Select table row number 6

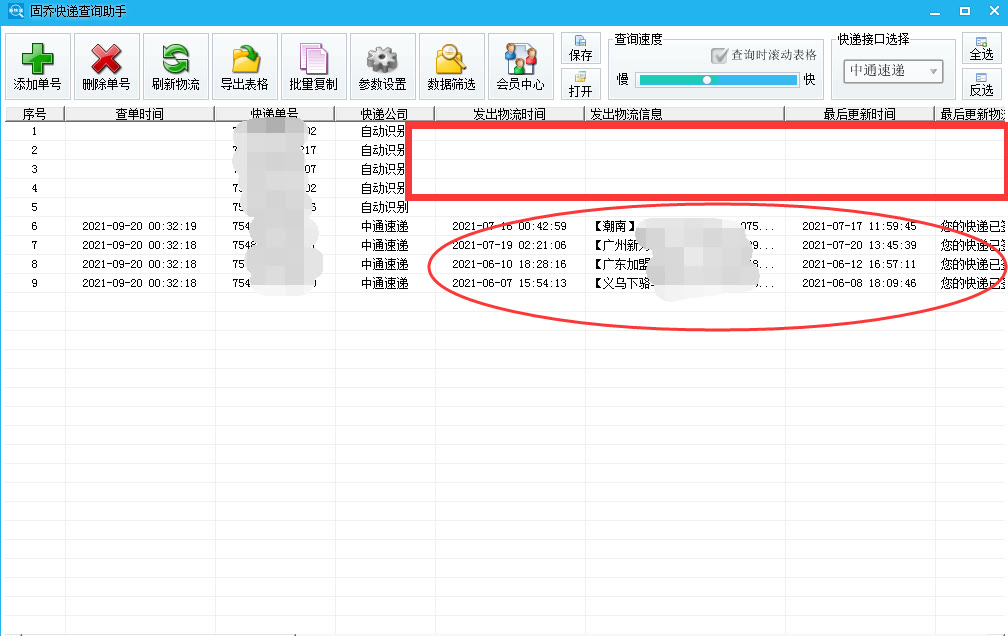coord(34,226)
